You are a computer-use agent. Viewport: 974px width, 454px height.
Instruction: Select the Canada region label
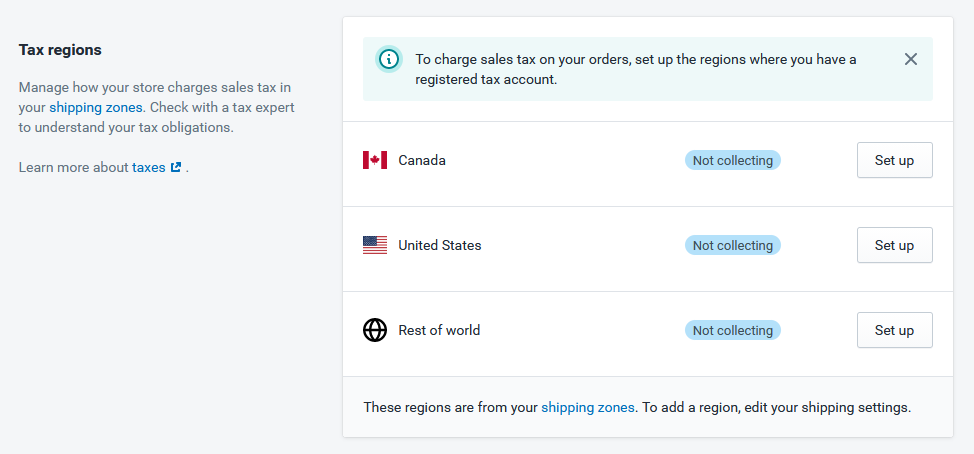pyautogui.click(x=422, y=160)
